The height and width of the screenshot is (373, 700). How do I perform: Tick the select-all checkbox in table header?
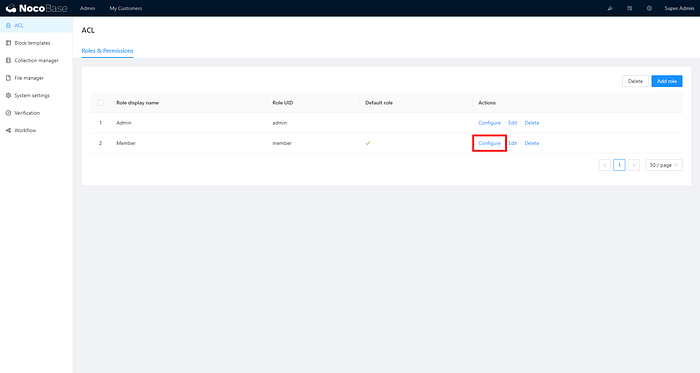click(x=100, y=103)
